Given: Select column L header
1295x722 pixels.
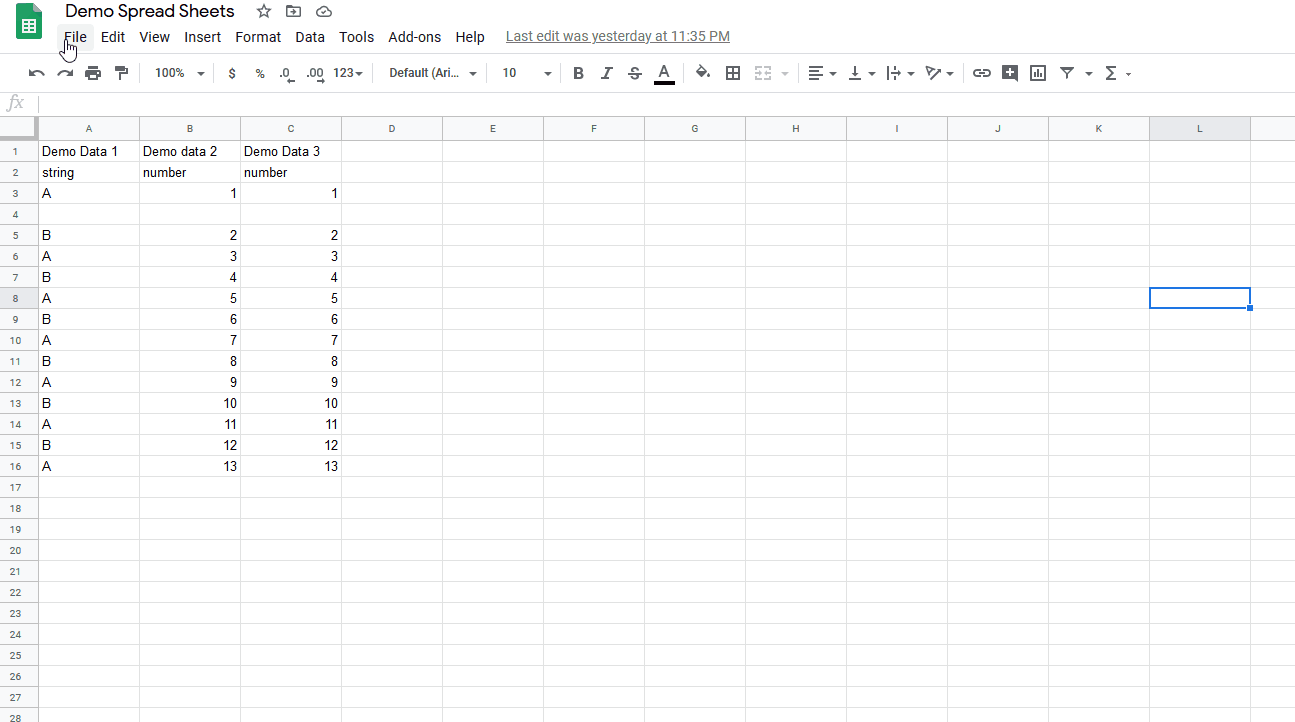Looking at the screenshot, I should (1200, 128).
